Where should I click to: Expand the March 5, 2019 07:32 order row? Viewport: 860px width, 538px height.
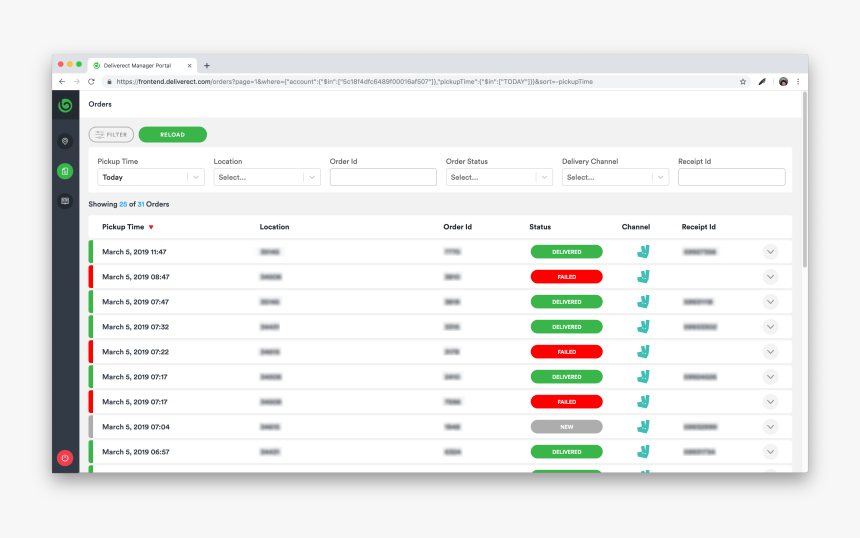click(771, 327)
